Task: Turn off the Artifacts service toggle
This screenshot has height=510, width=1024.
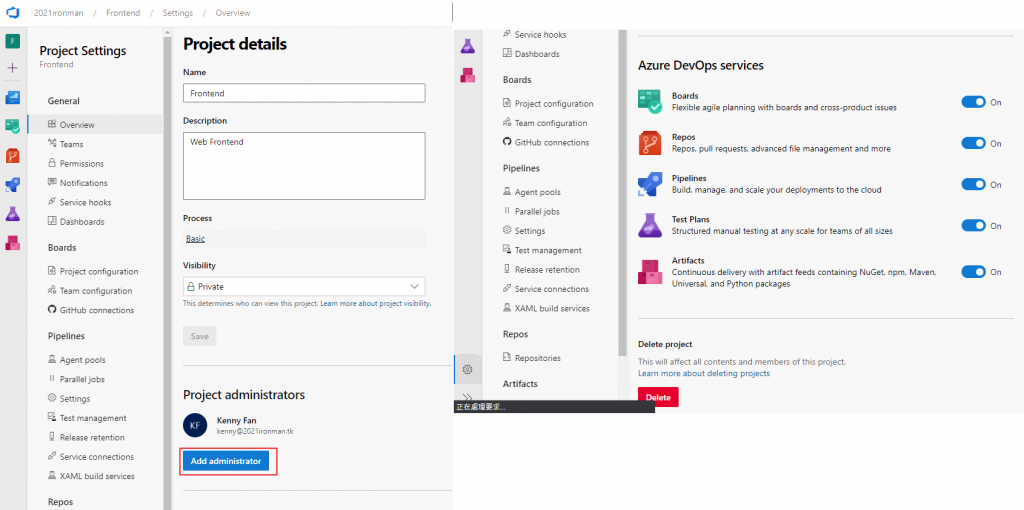Action: coord(973,272)
